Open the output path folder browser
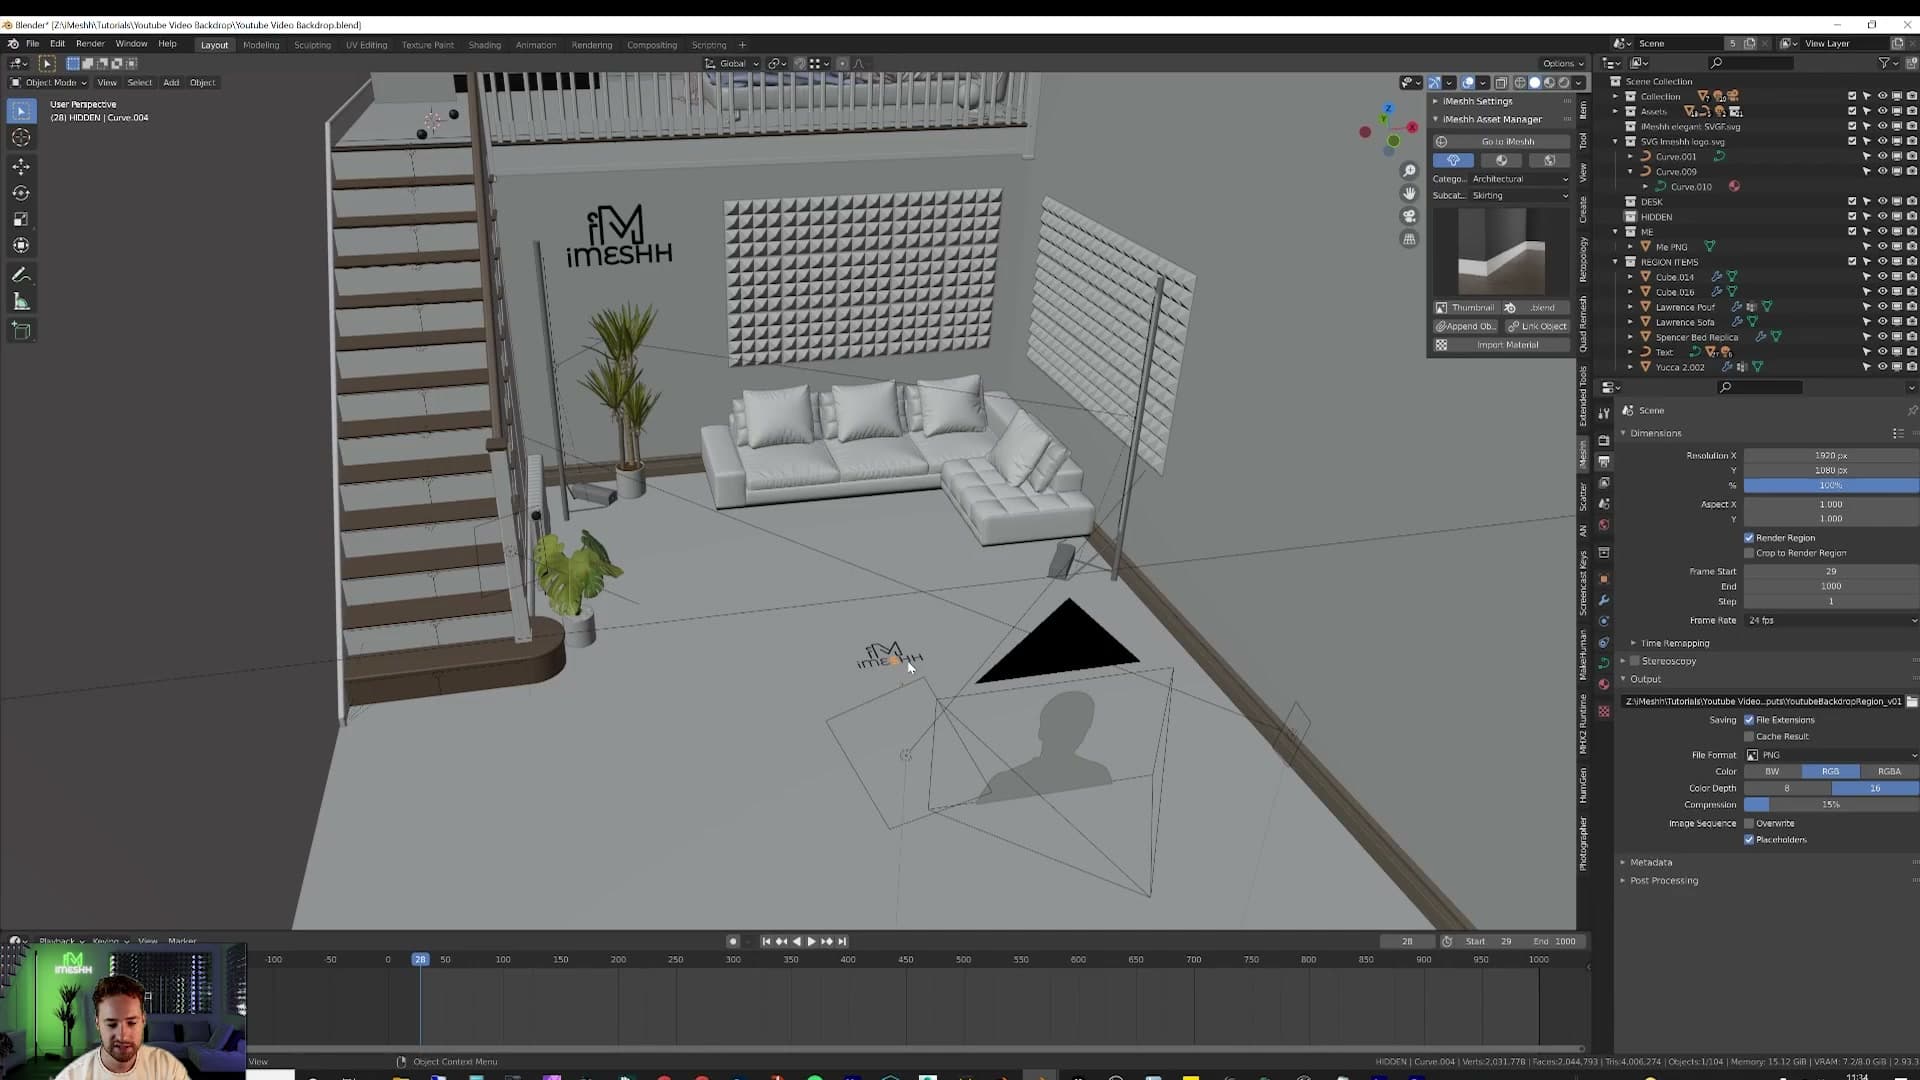The height and width of the screenshot is (1080, 1920). point(1912,701)
